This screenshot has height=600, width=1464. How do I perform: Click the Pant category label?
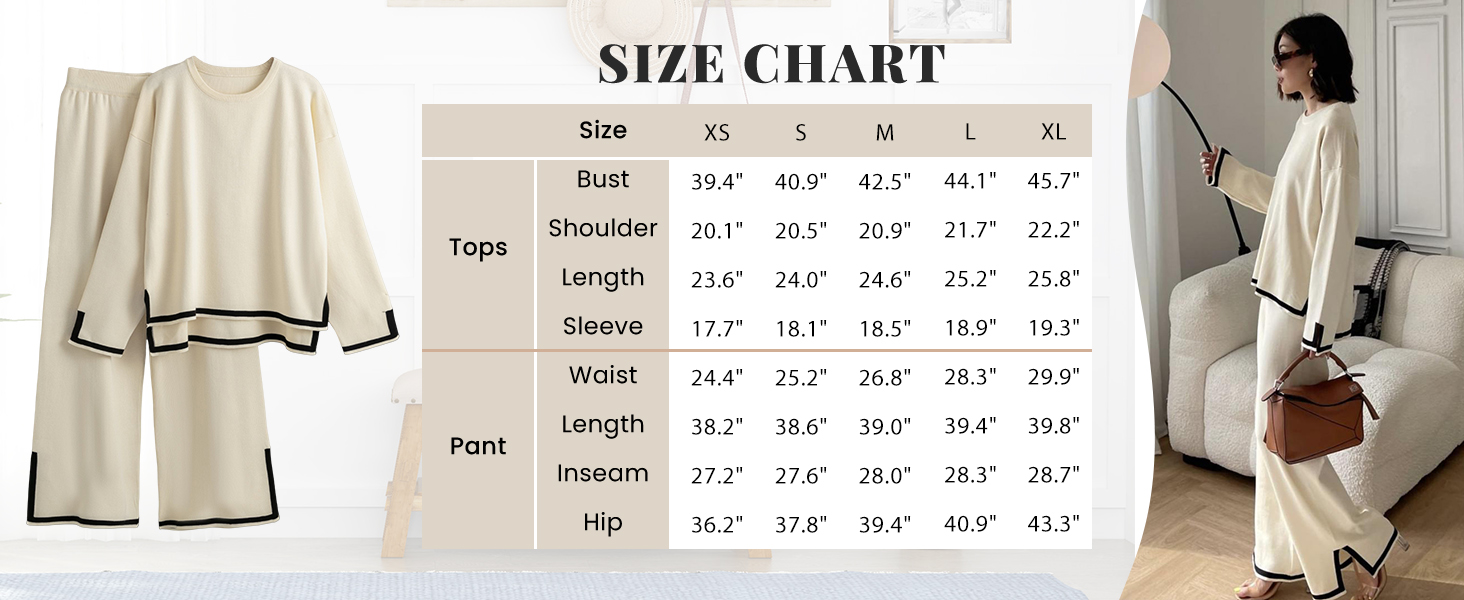click(478, 446)
